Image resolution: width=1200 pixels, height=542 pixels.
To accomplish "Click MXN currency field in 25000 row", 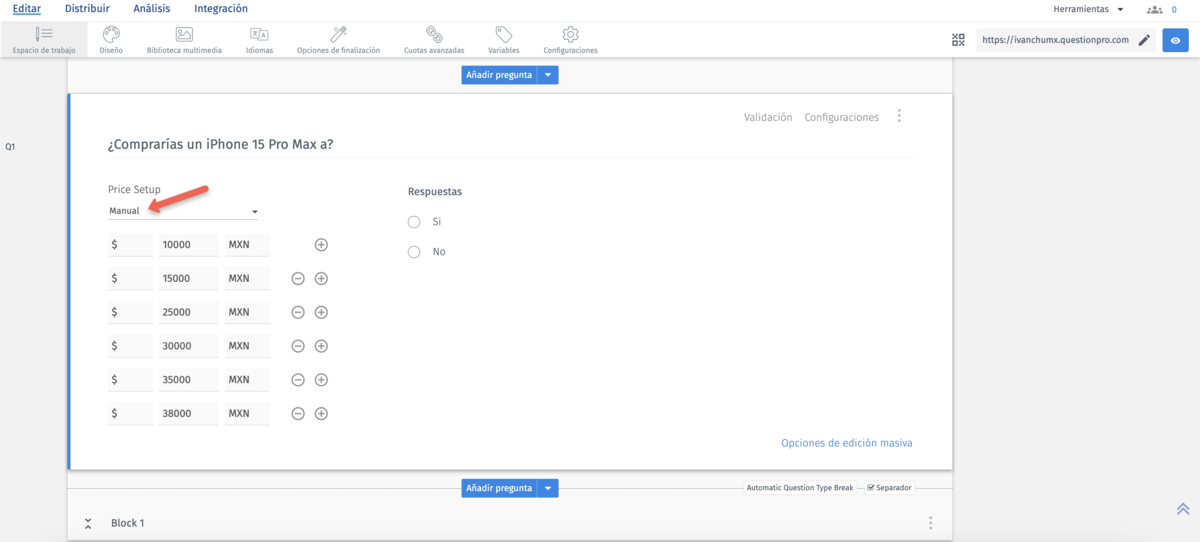I will click(247, 312).
